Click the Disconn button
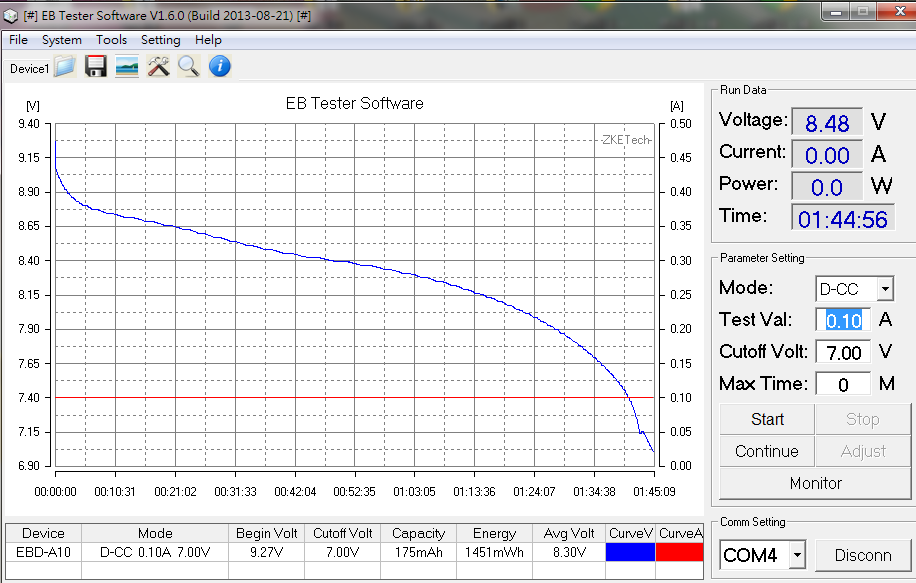Viewport: 916px width, 583px height. tap(861, 554)
